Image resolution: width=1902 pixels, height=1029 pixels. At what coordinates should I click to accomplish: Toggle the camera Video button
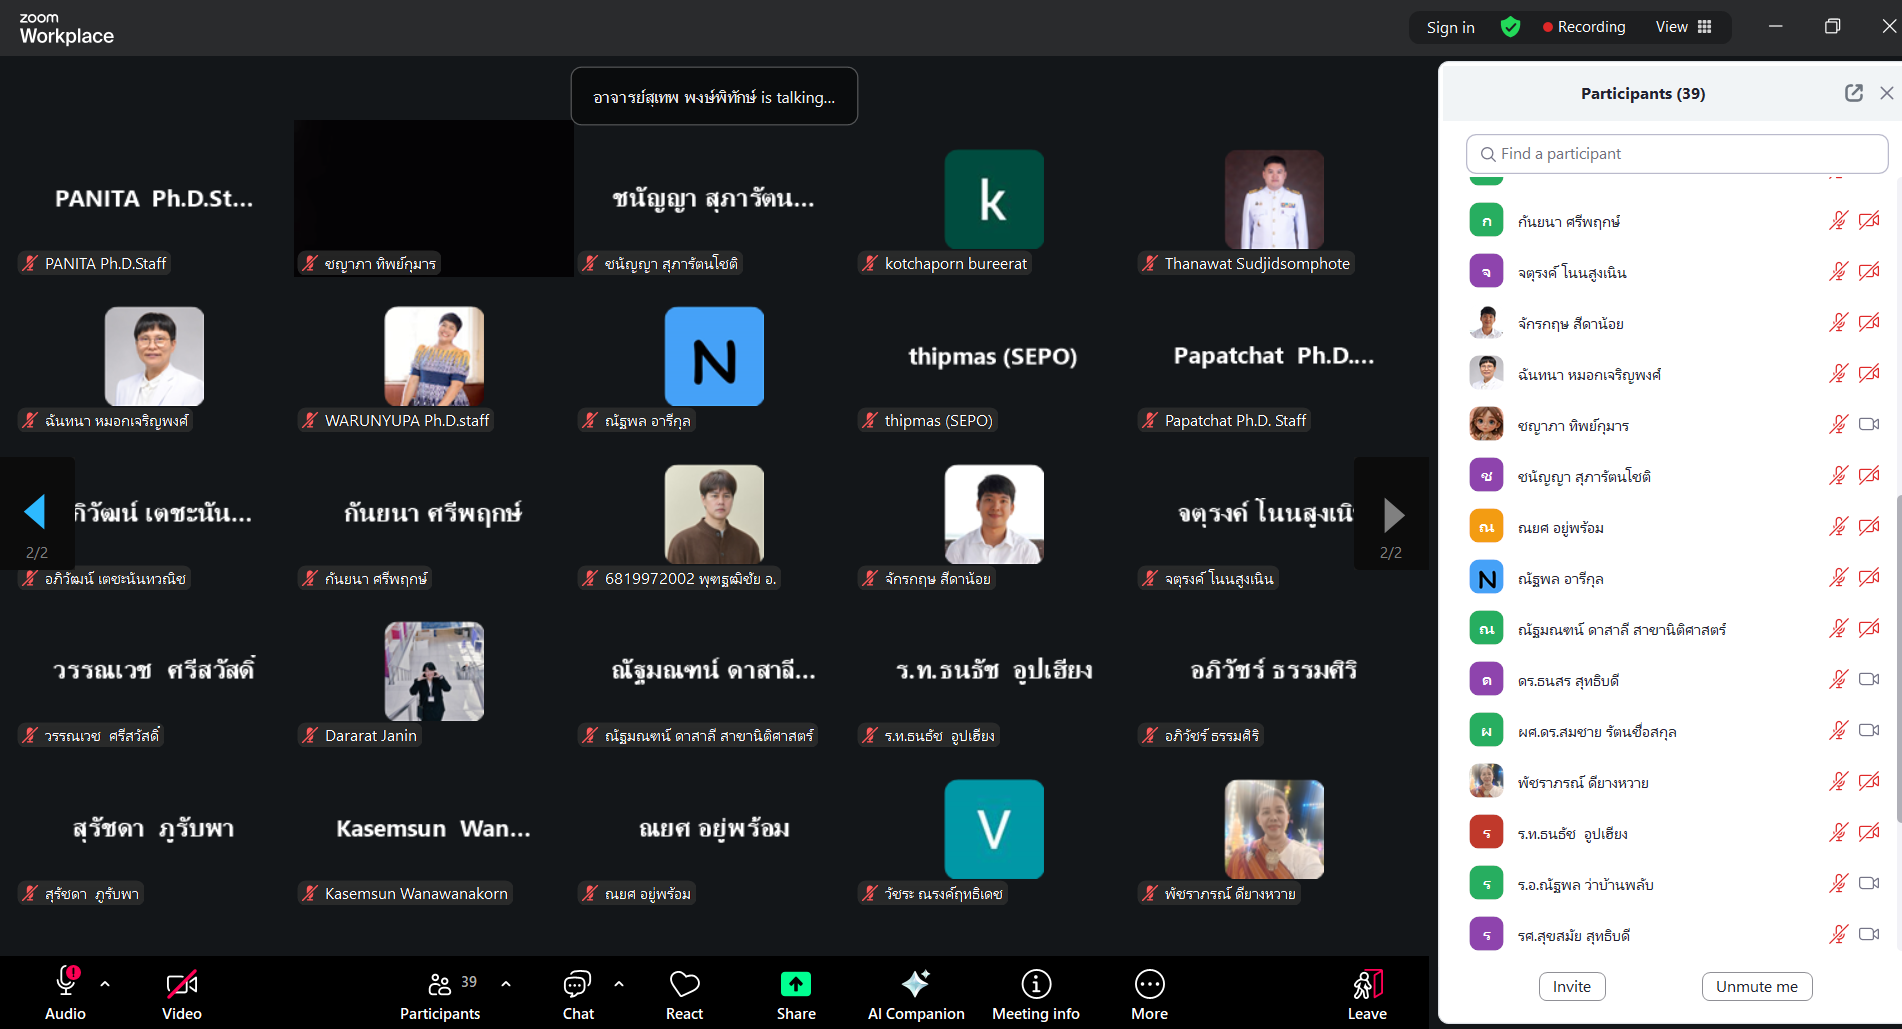182,994
